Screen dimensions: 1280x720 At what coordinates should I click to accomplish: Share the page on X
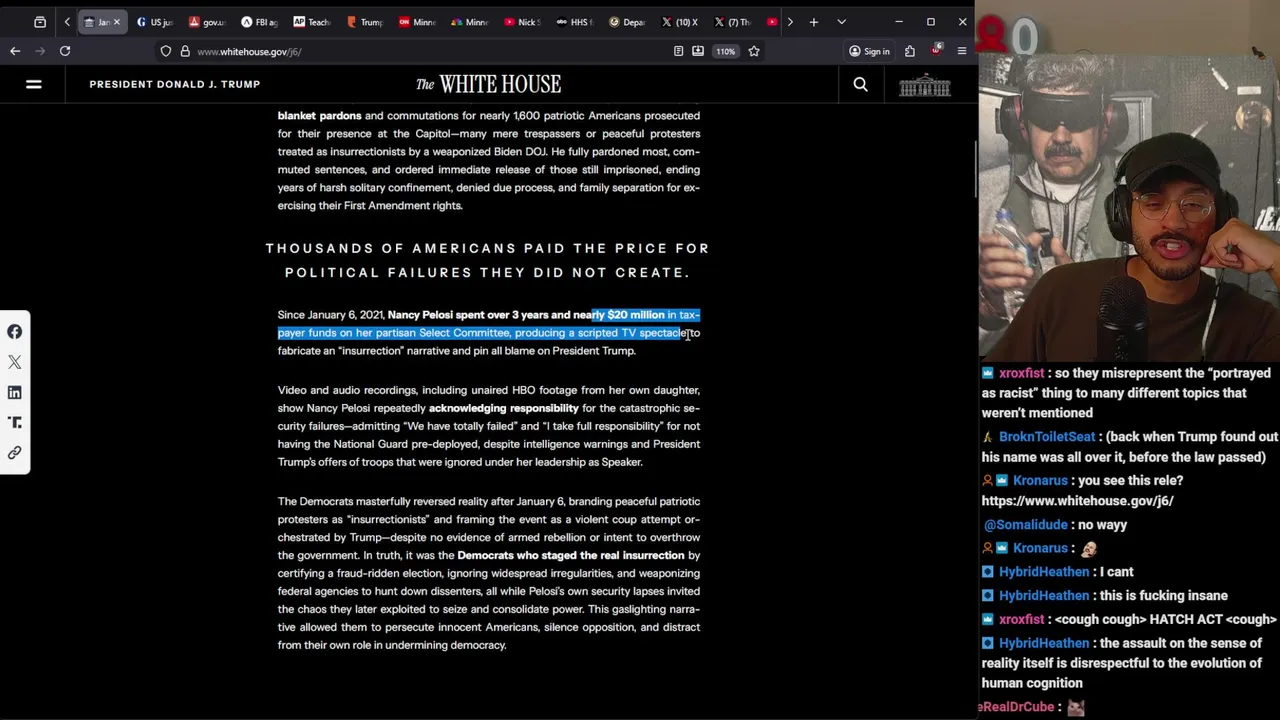pyautogui.click(x=15, y=362)
